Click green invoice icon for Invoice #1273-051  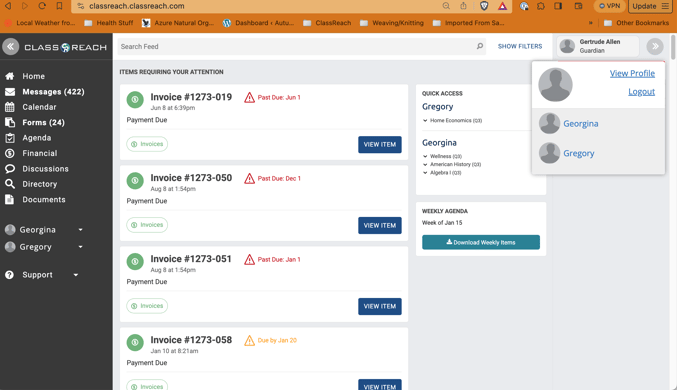click(135, 261)
